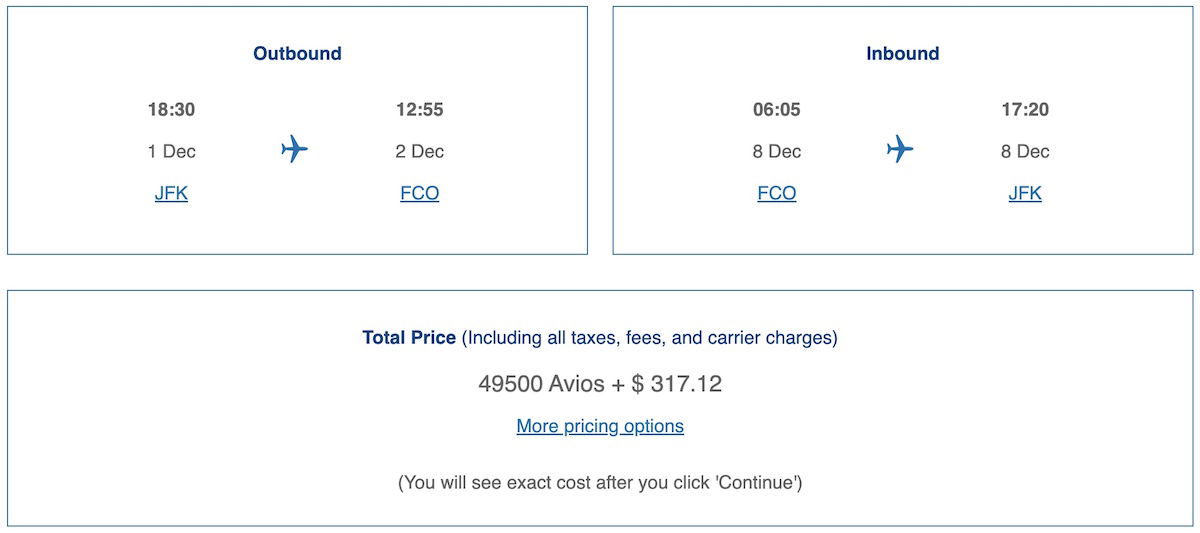Open More pricing options
This screenshot has width=1200, height=533.
click(600, 426)
